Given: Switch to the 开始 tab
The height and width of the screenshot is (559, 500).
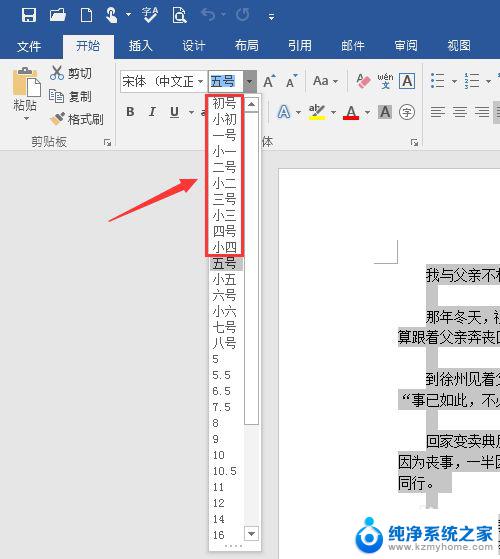Looking at the screenshot, I should click(x=88, y=46).
